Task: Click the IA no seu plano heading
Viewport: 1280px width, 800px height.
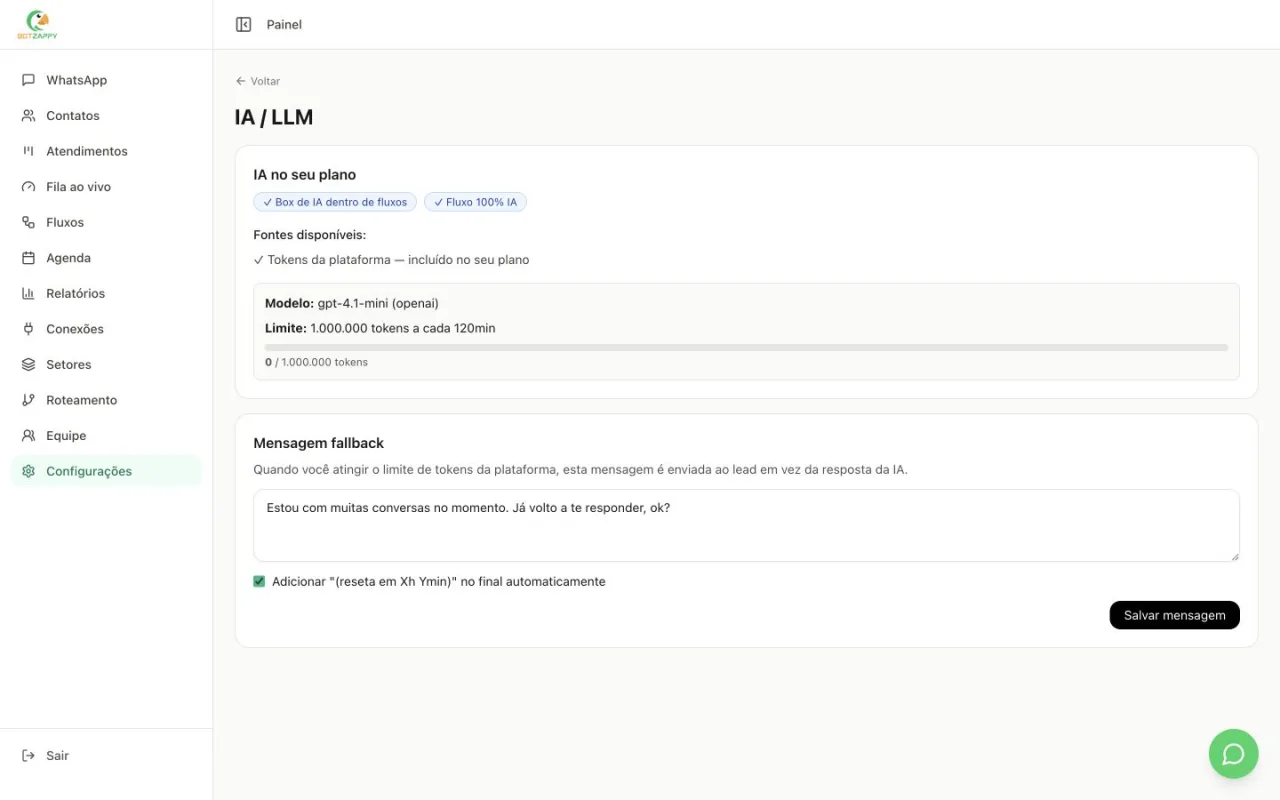Action: tap(305, 174)
